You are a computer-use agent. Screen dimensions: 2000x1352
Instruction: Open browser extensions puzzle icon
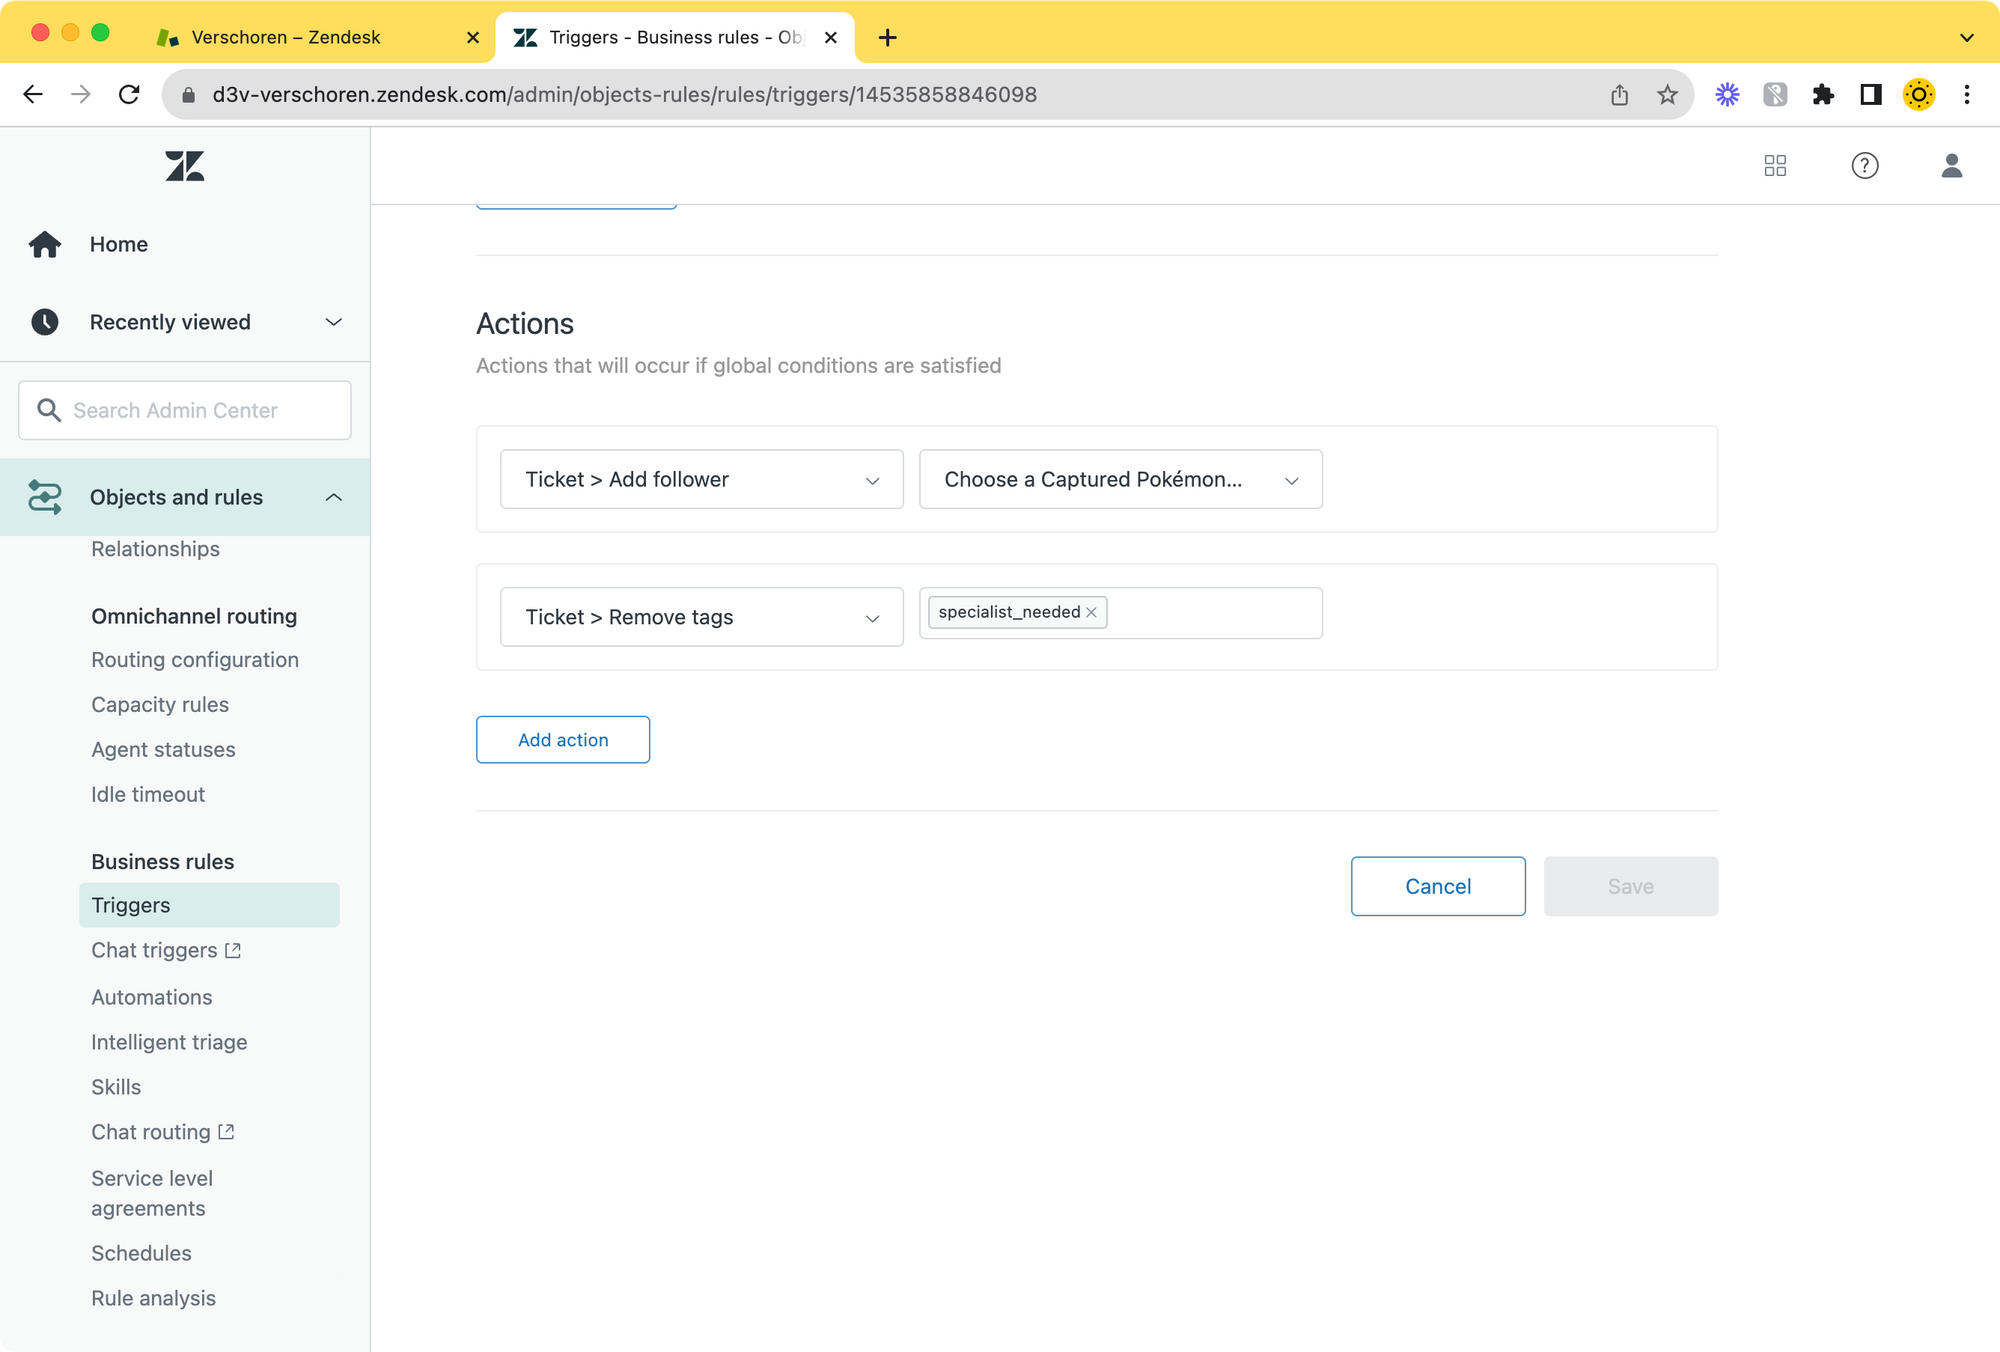point(1823,95)
